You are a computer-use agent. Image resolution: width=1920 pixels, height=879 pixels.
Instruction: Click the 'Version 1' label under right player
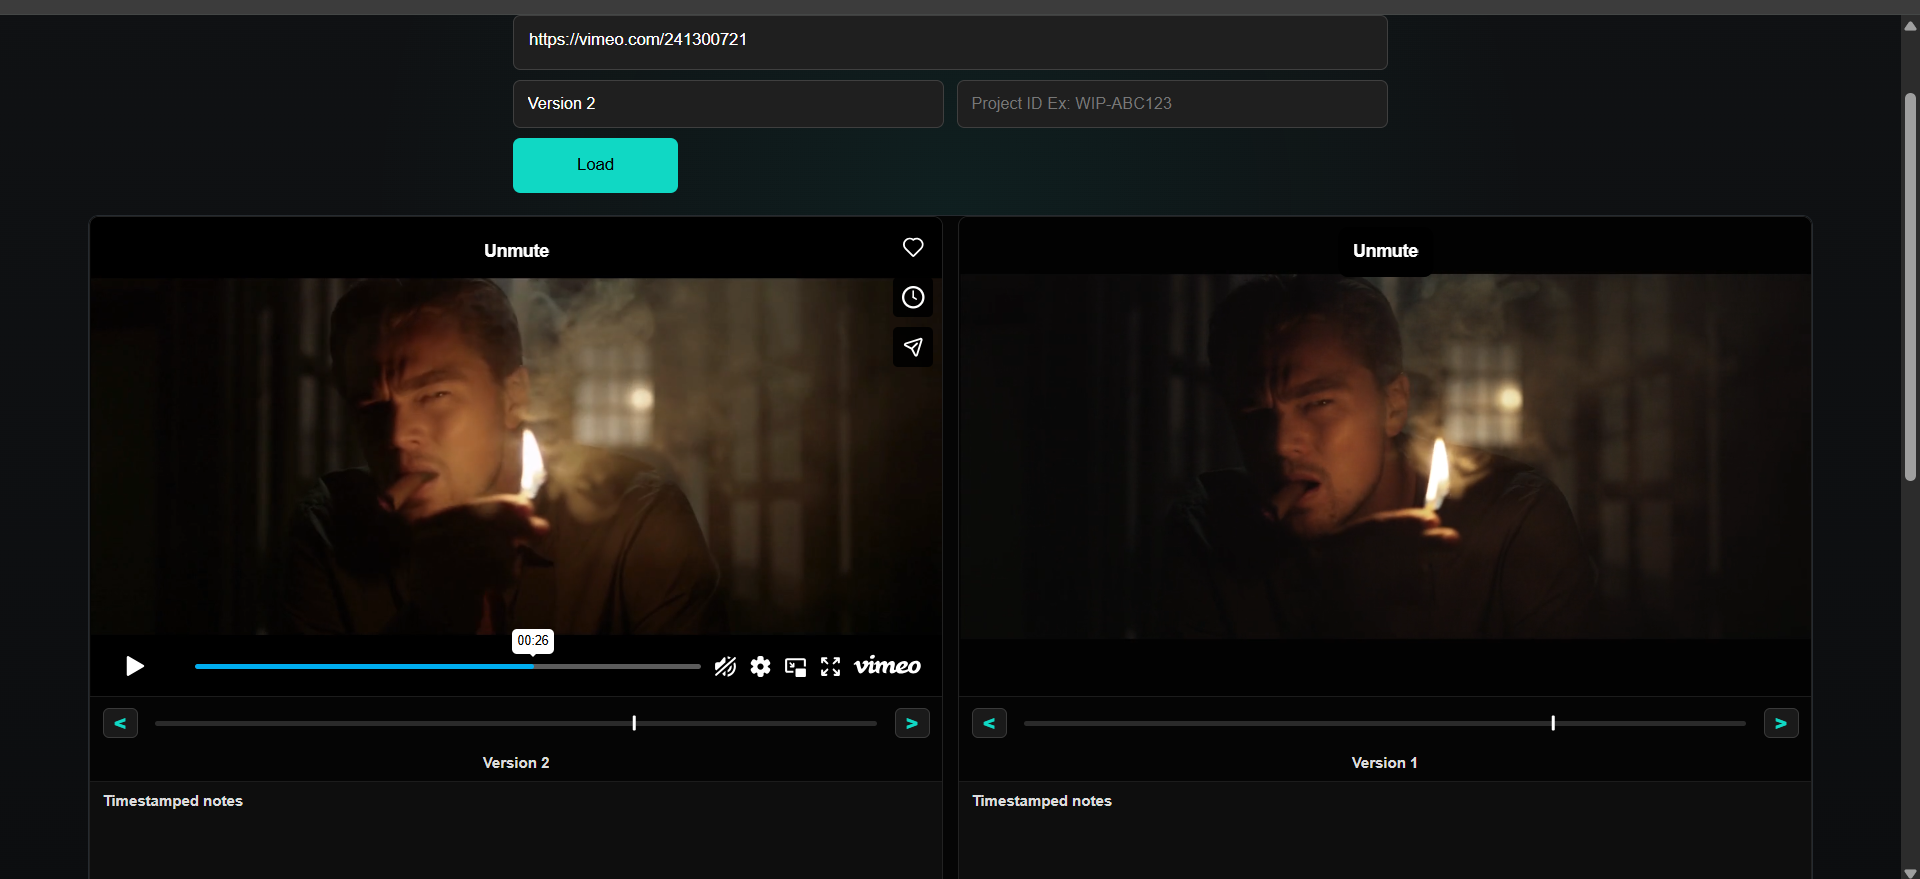click(1385, 763)
